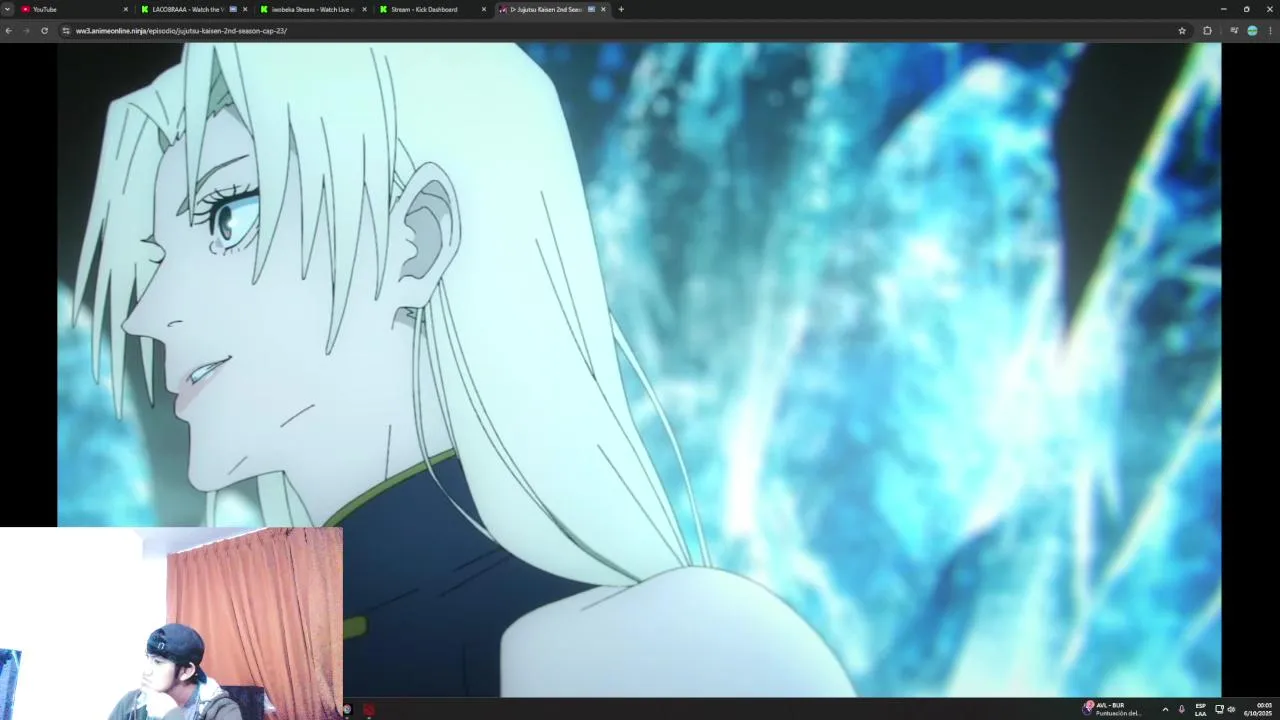The height and width of the screenshot is (720, 1280).
Task: Open the AVL - BUR score widget
Action: pyautogui.click(x=1112, y=709)
